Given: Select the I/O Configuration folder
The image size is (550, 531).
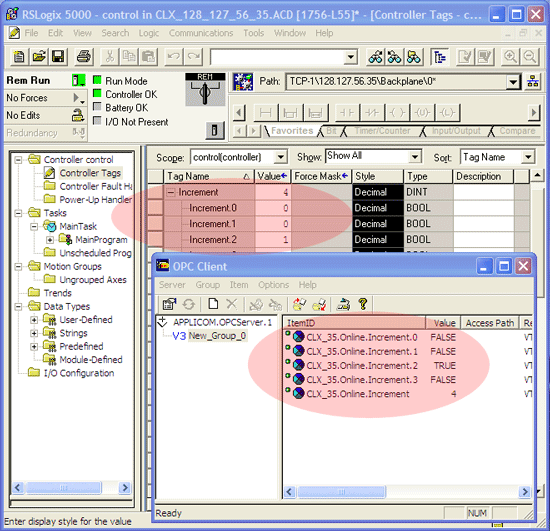Looking at the screenshot, I should pyautogui.click(x=79, y=373).
